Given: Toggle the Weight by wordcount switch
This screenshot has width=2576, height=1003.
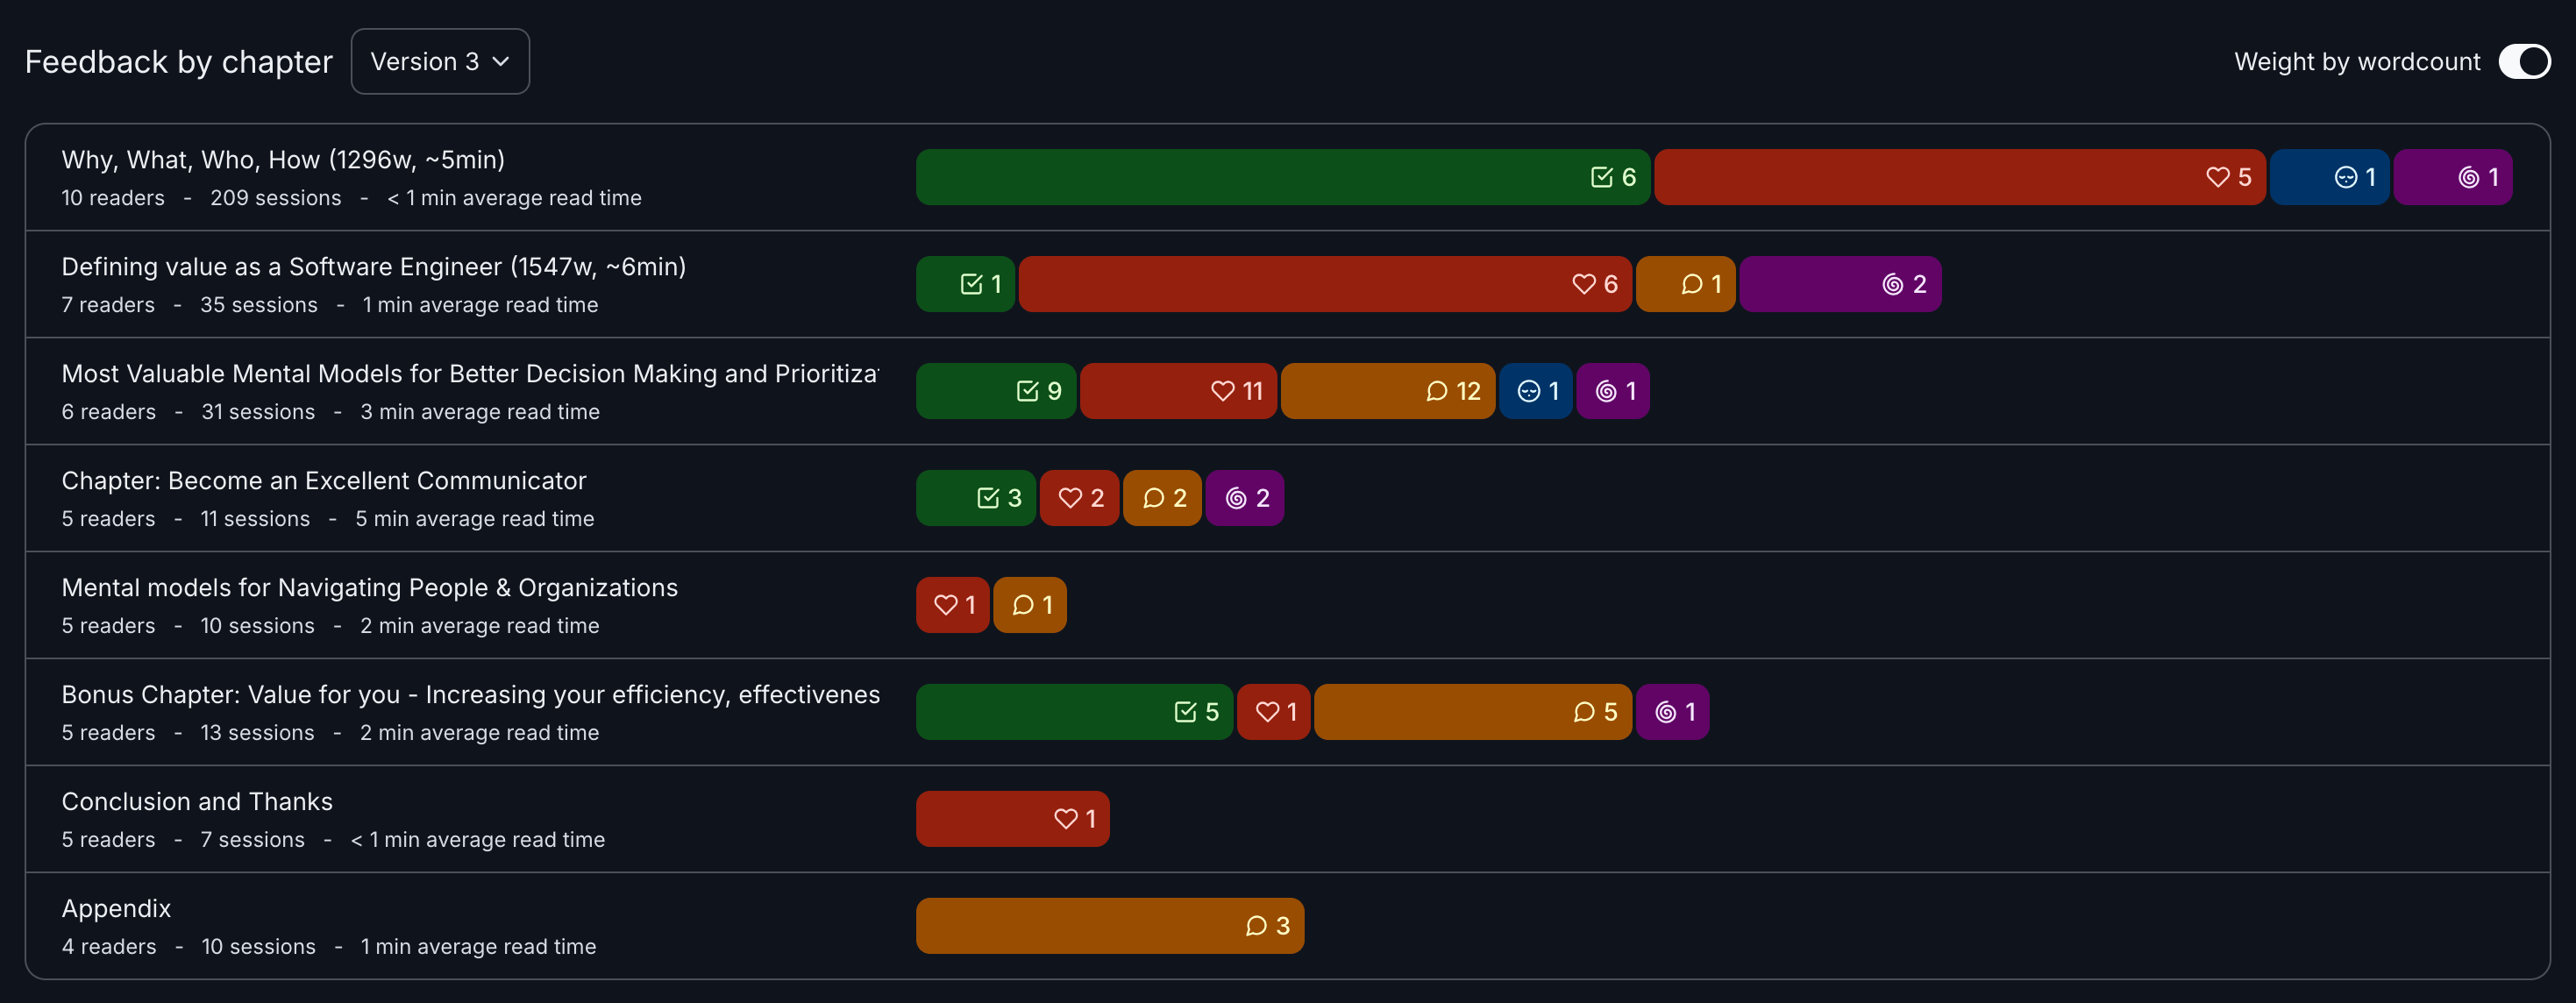Looking at the screenshot, I should pyautogui.click(x=2523, y=61).
